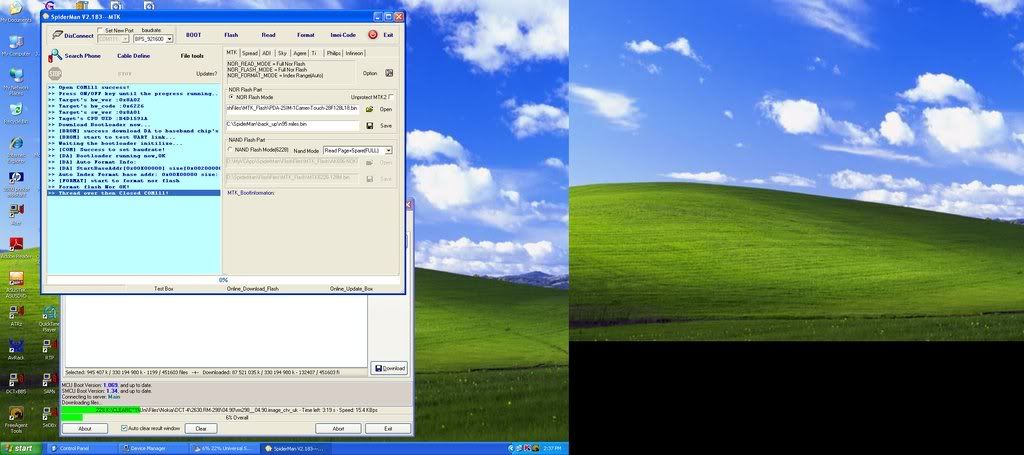Click the red Exit power icon
Screen dimensions: 1024x455
click(373, 35)
